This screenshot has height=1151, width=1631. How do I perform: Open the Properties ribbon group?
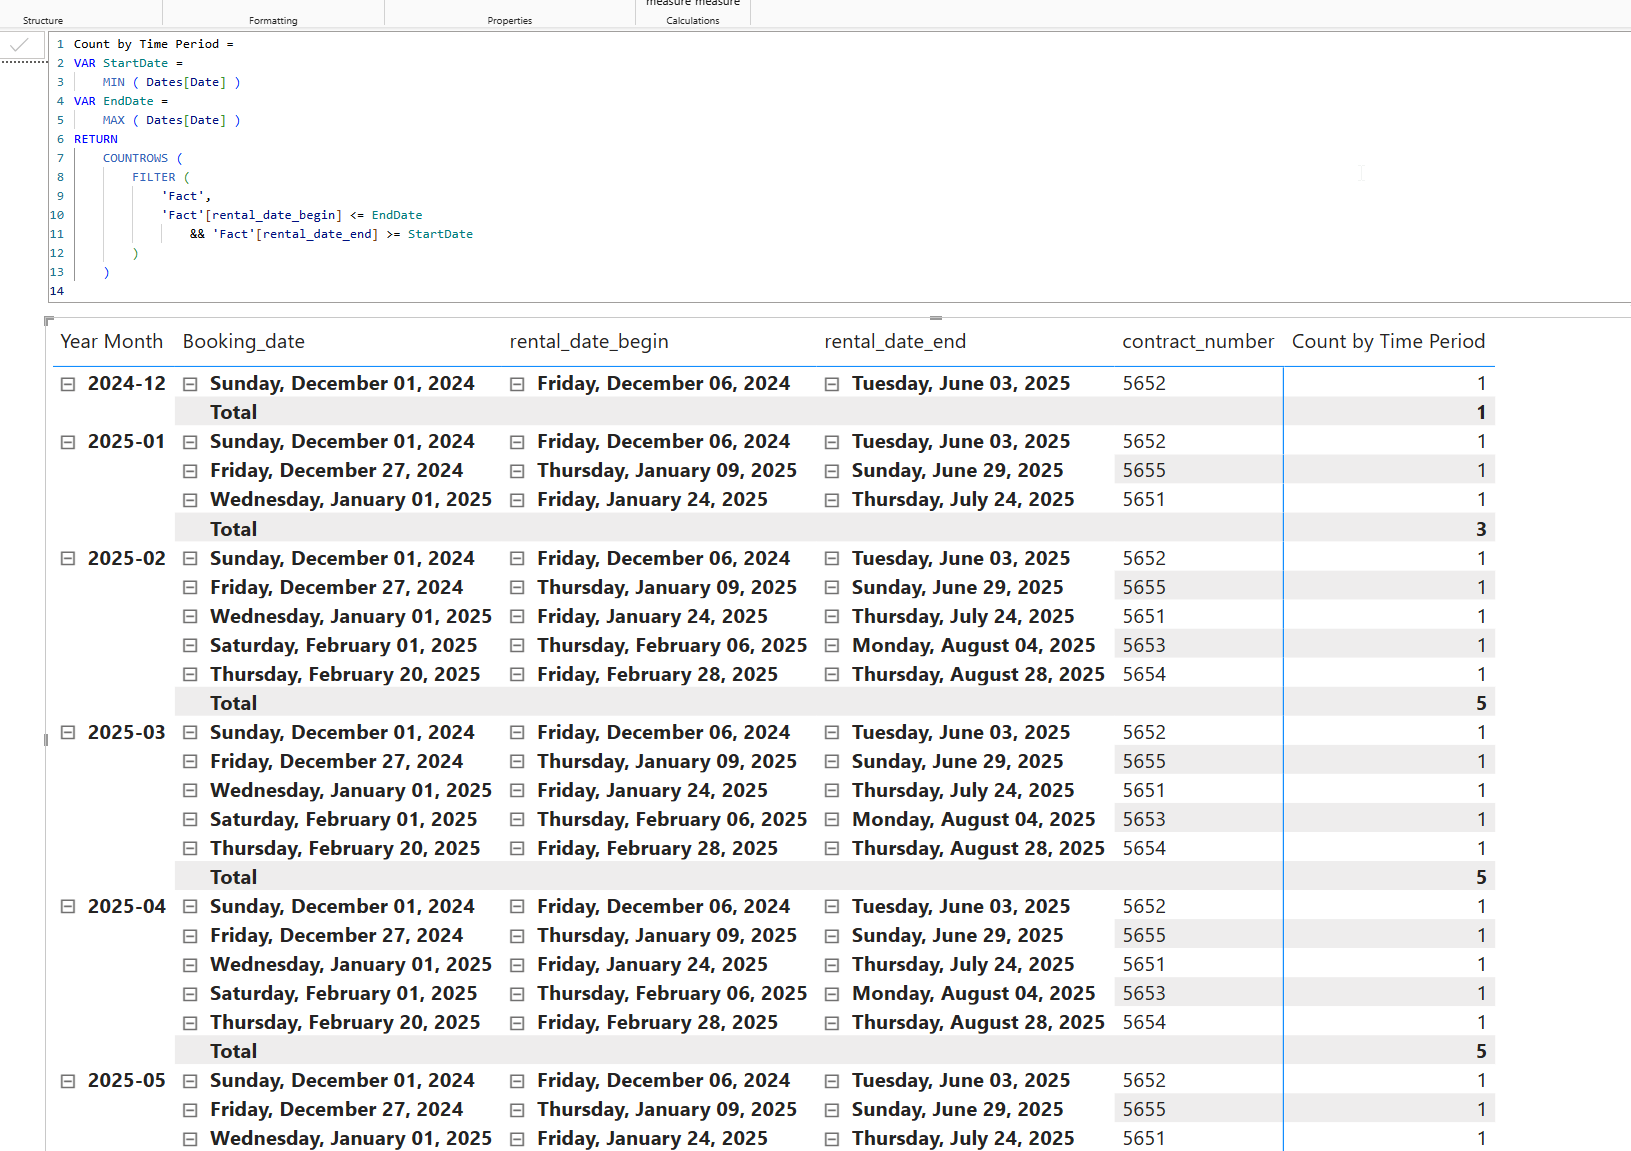point(510,20)
